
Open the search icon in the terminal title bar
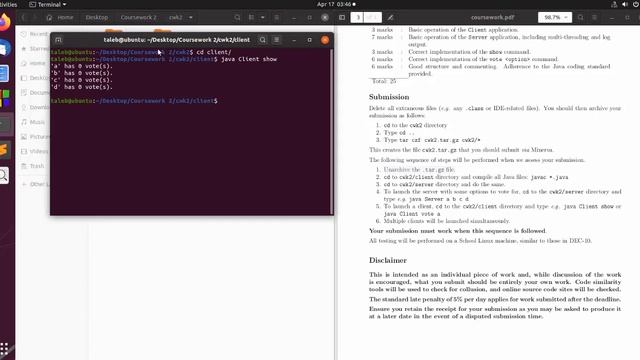(x=262, y=40)
